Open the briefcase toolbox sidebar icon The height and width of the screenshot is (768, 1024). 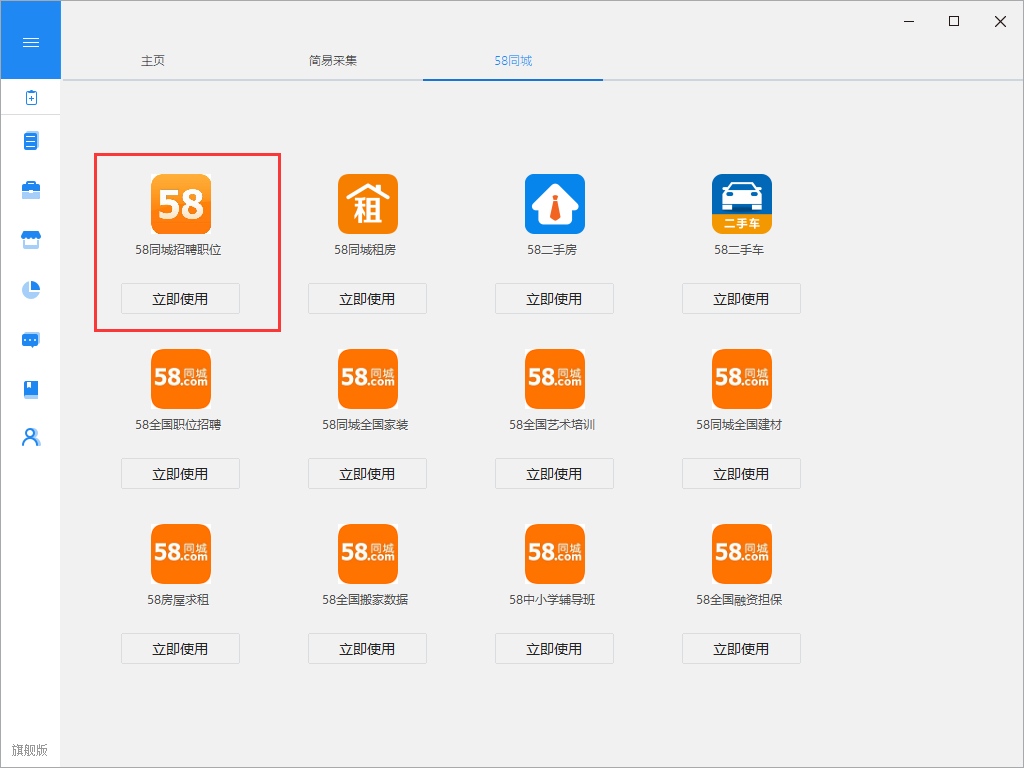tap(31, 190)
